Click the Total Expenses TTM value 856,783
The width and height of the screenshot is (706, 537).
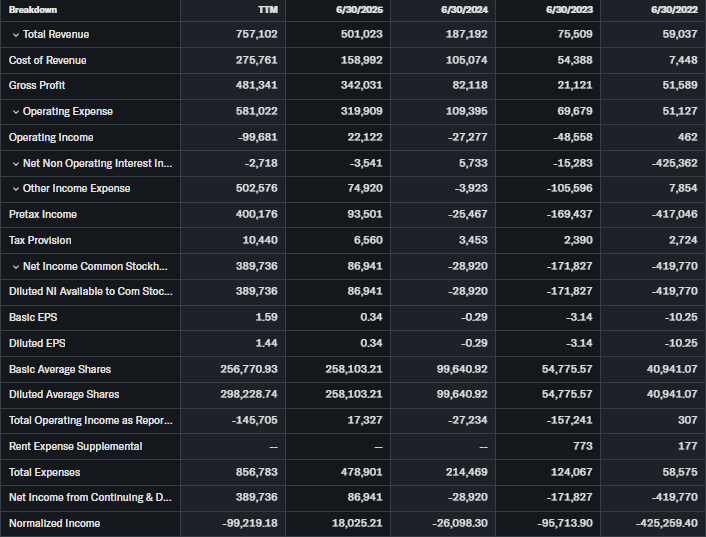(258, 472)
